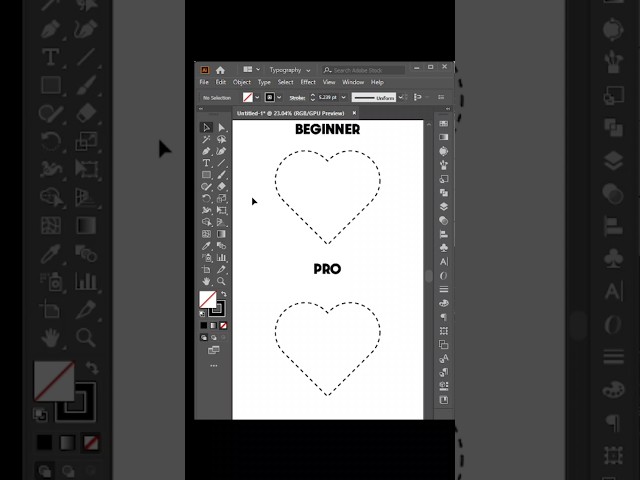The width and height of the screenshot is (640, 480).
Task: Select the Selection tool (black arrow)
Action: click(x=207, y=128)
